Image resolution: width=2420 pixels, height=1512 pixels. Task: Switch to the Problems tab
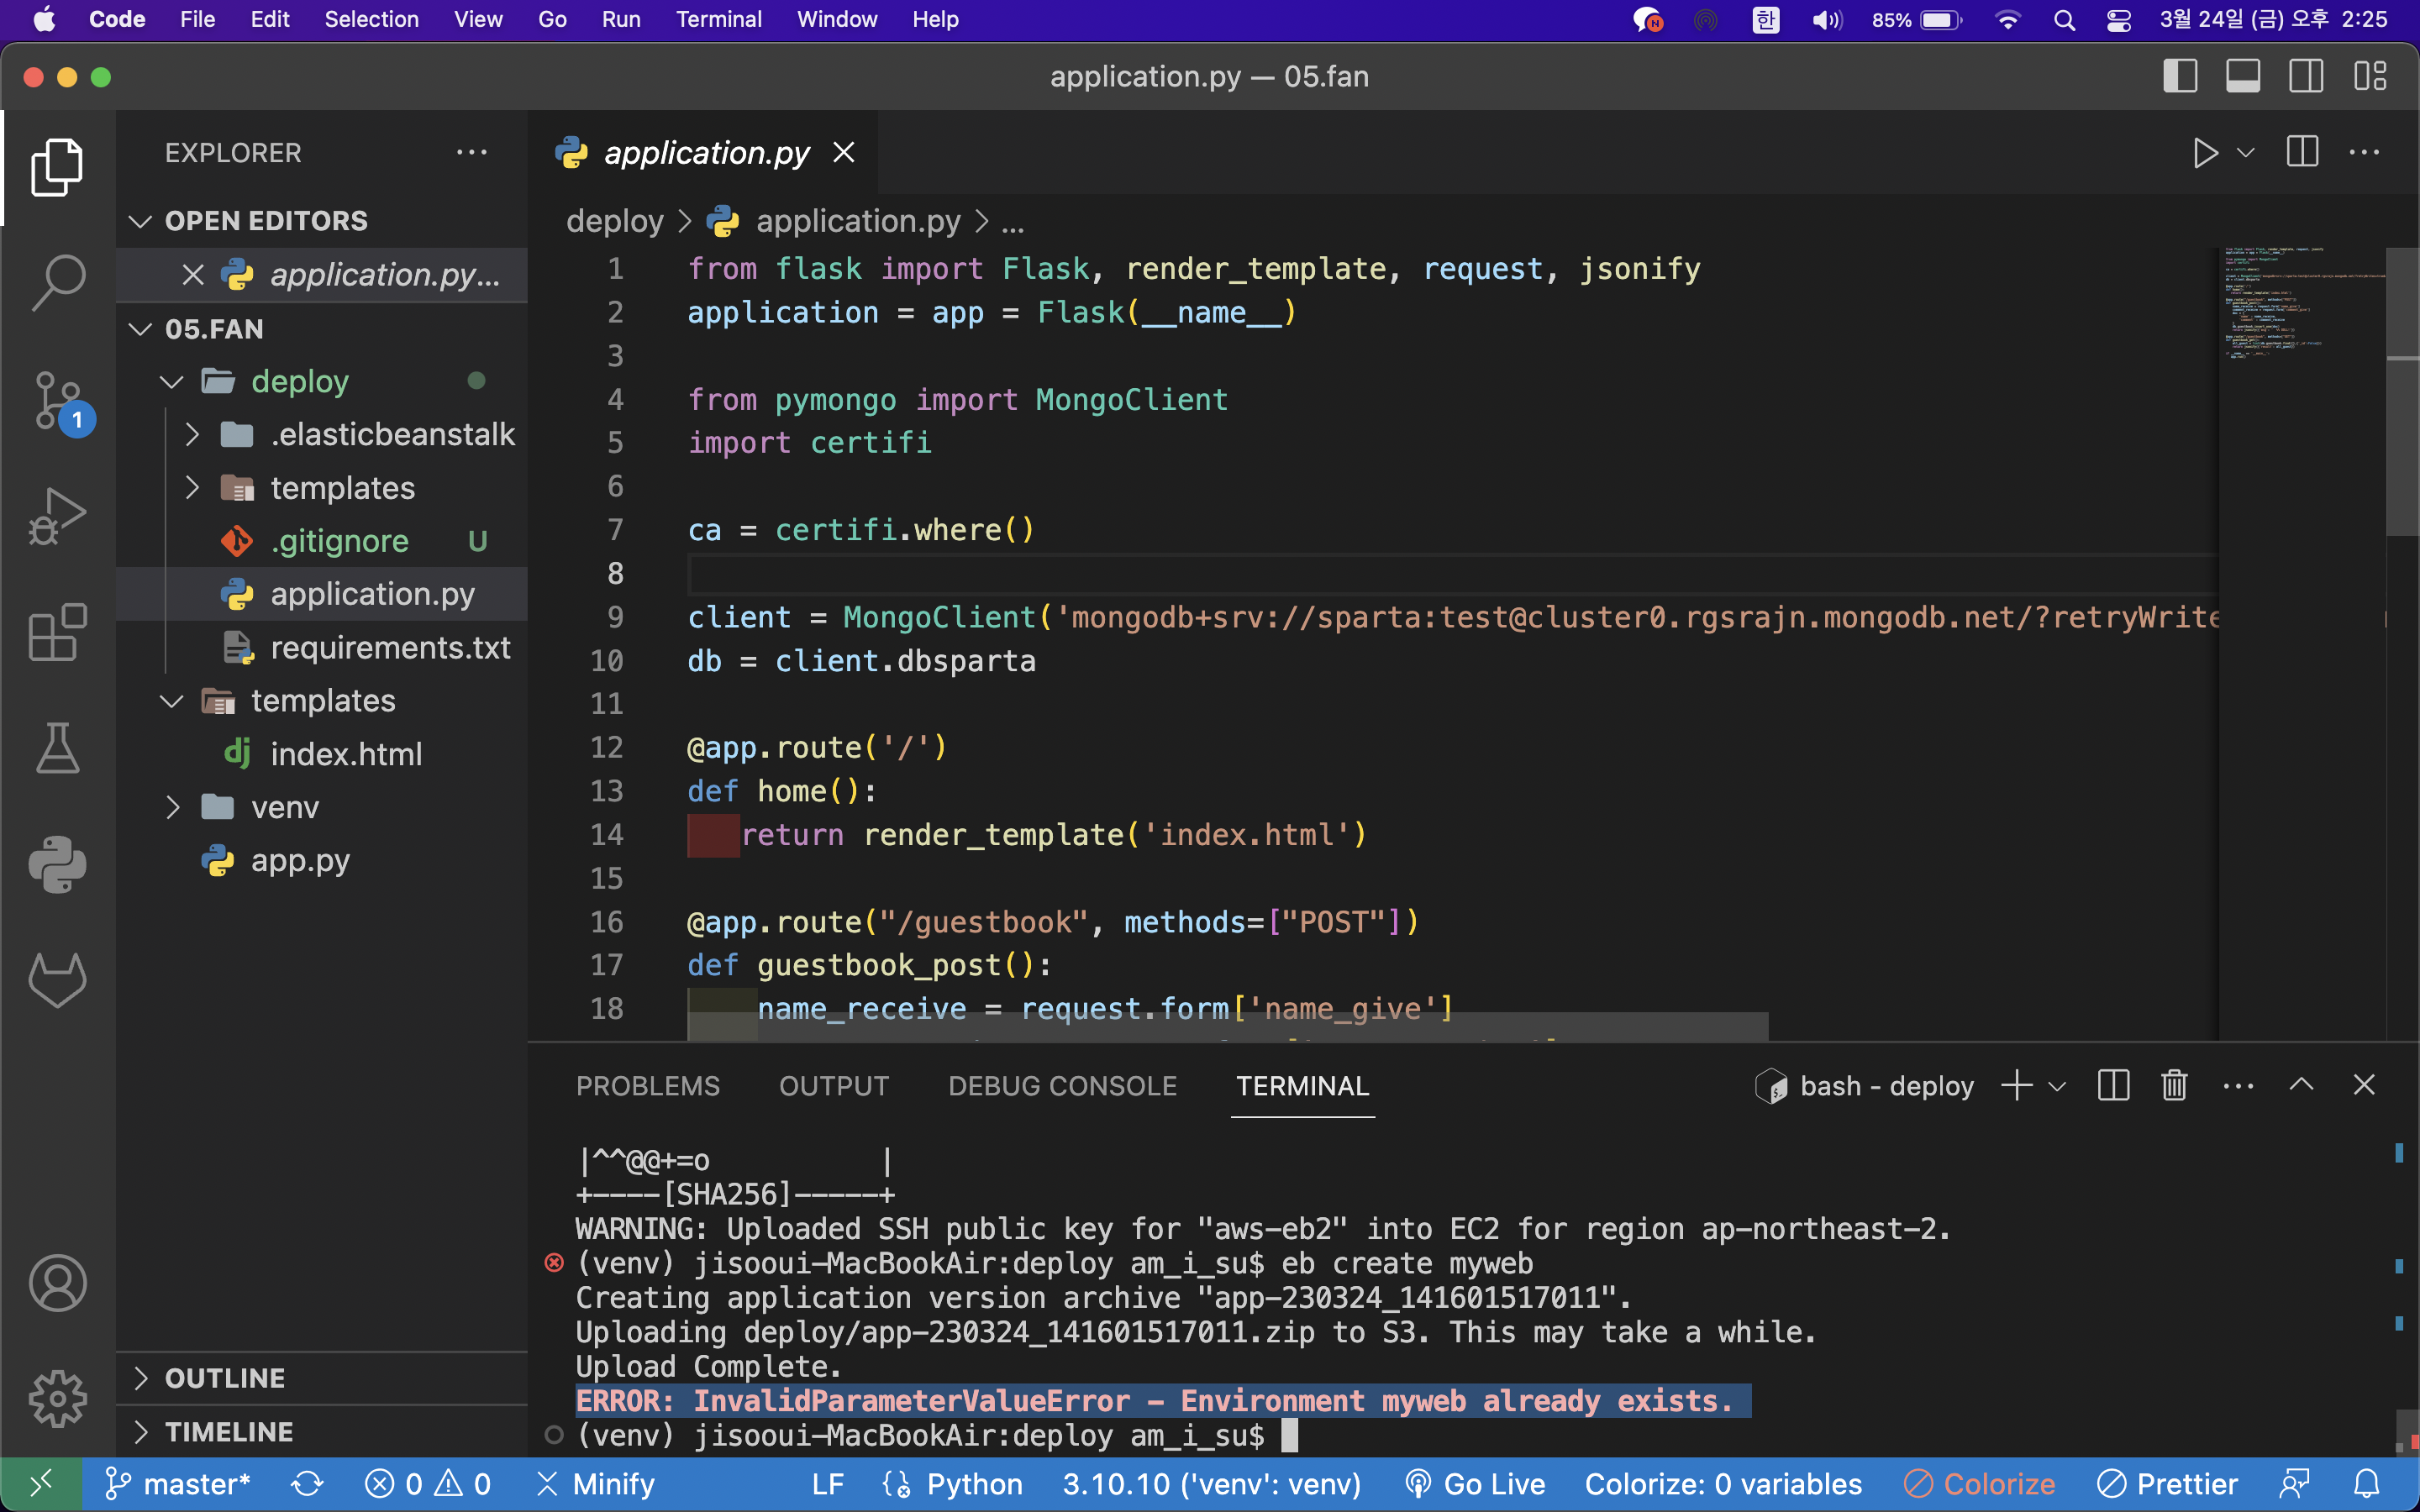coord(648,1086)
